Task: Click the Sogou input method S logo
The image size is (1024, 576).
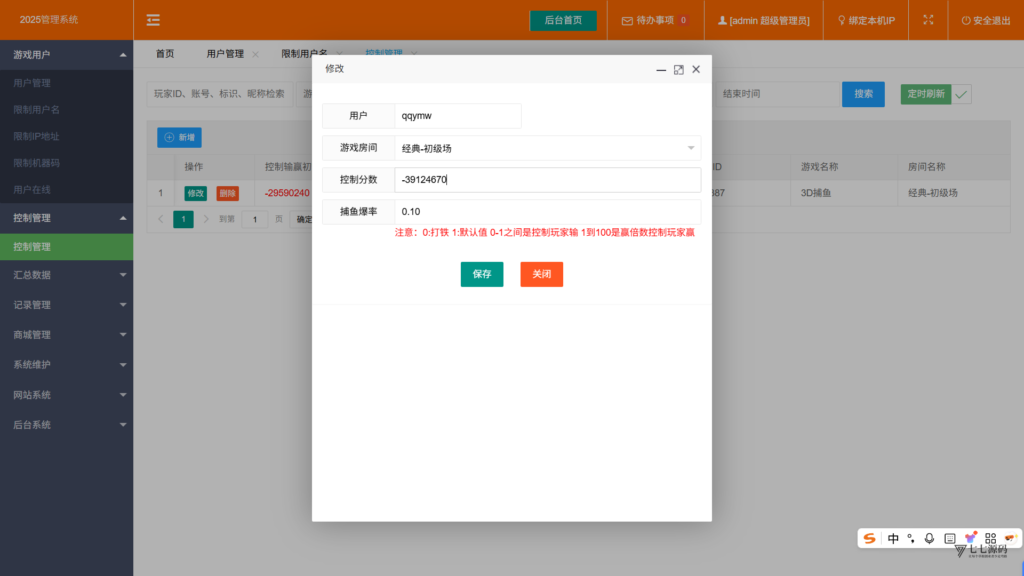Action: click(869, 538)
